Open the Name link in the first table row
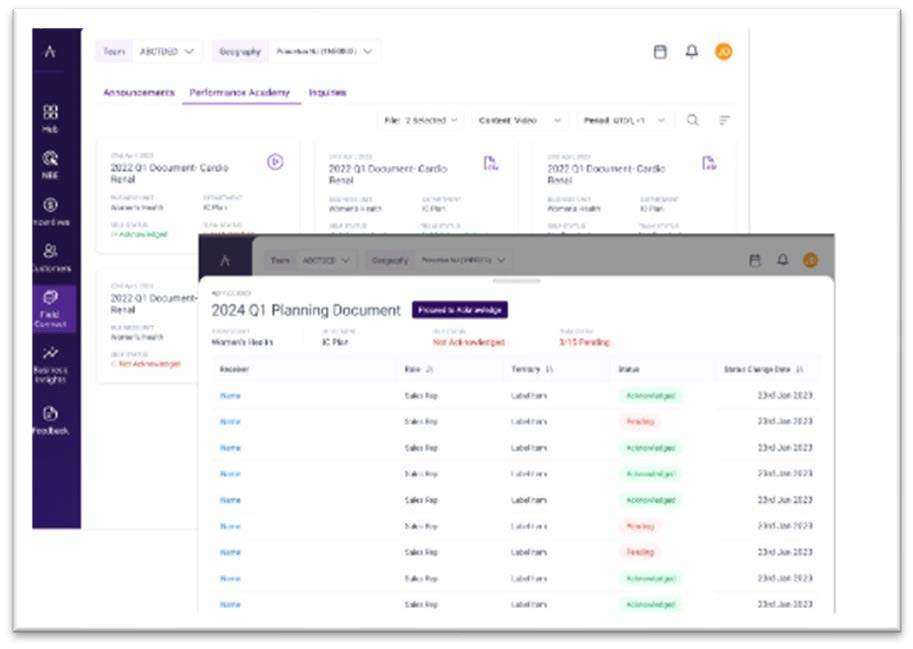Image resolution: width=913 pixels, height=649 pixels. (x=230, y=396)
